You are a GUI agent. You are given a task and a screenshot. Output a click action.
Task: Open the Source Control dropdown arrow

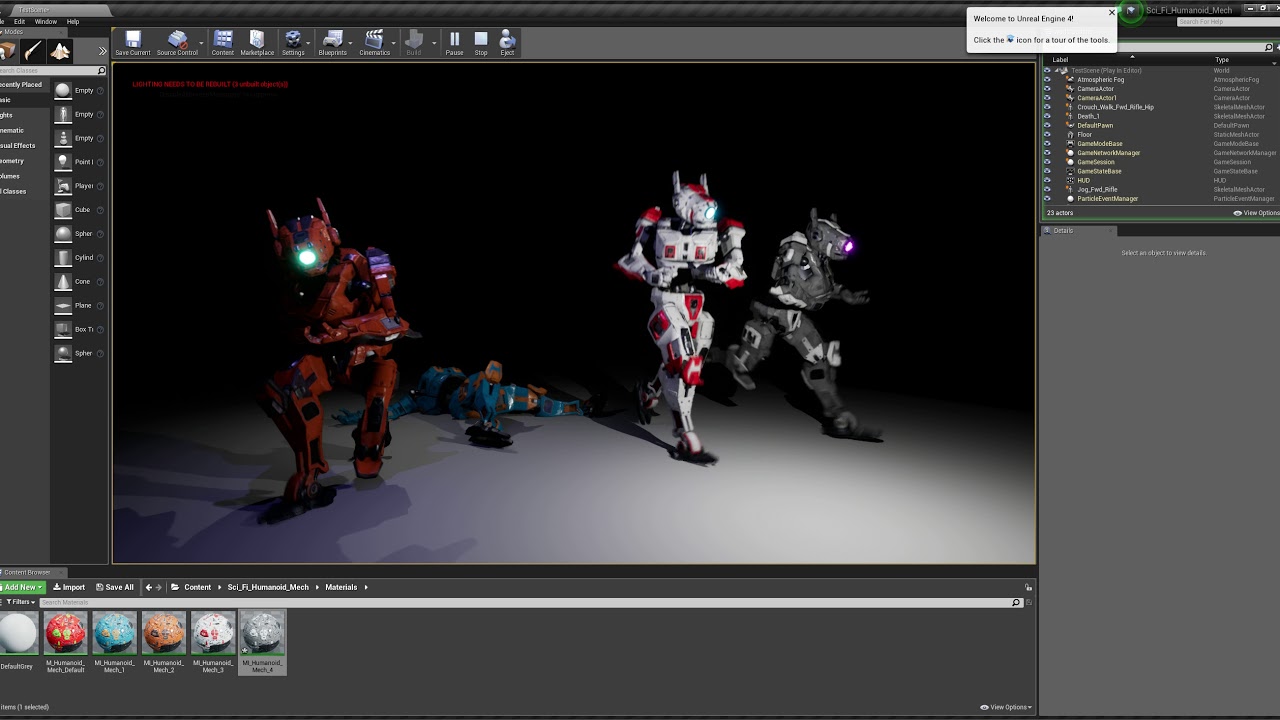[202, 43]
